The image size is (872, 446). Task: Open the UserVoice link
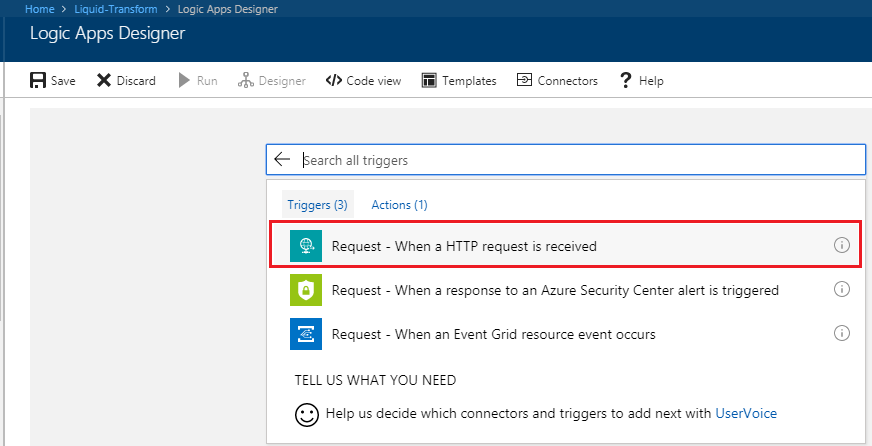(746, 413)
